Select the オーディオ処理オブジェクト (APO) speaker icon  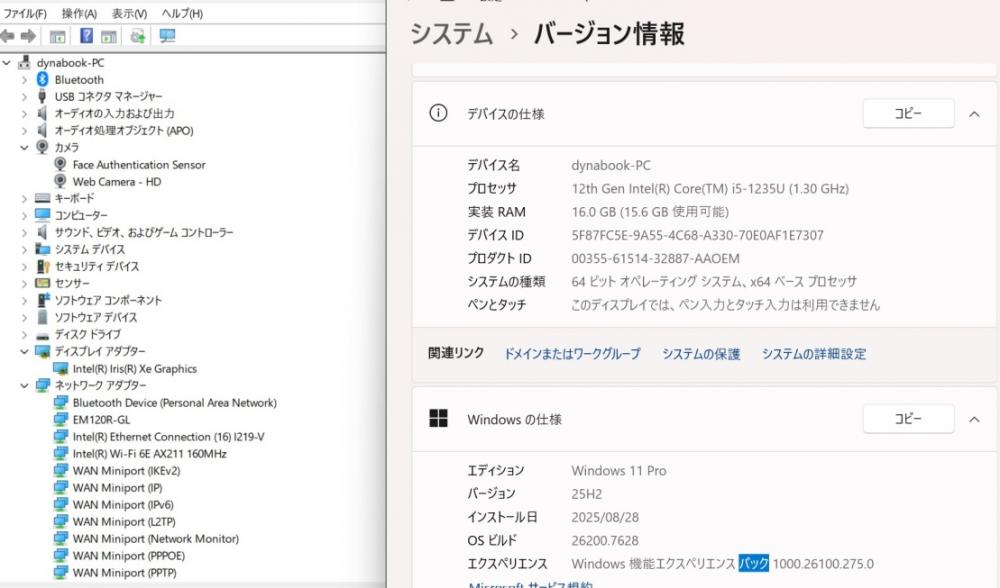coord(42,130)
